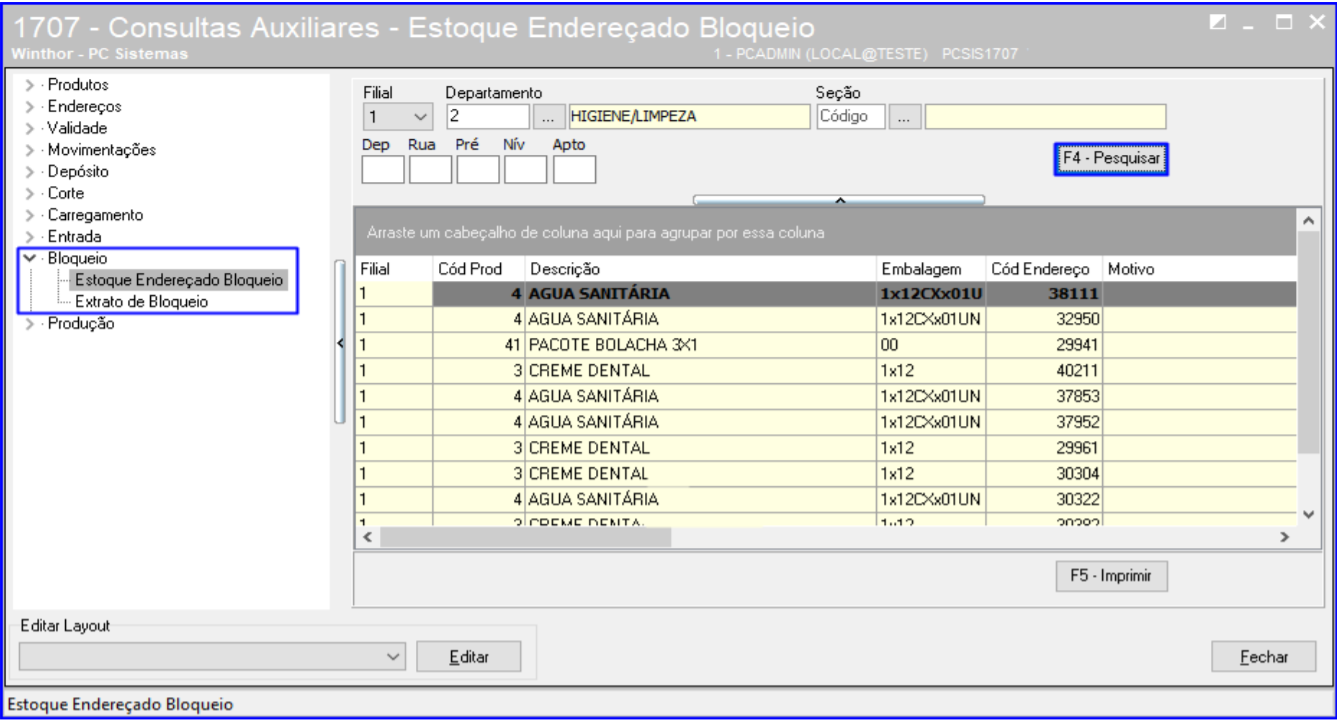Screen dimensions: 1337x723
Task: Sort by Embalagem column header
Action: coord(931,269)
